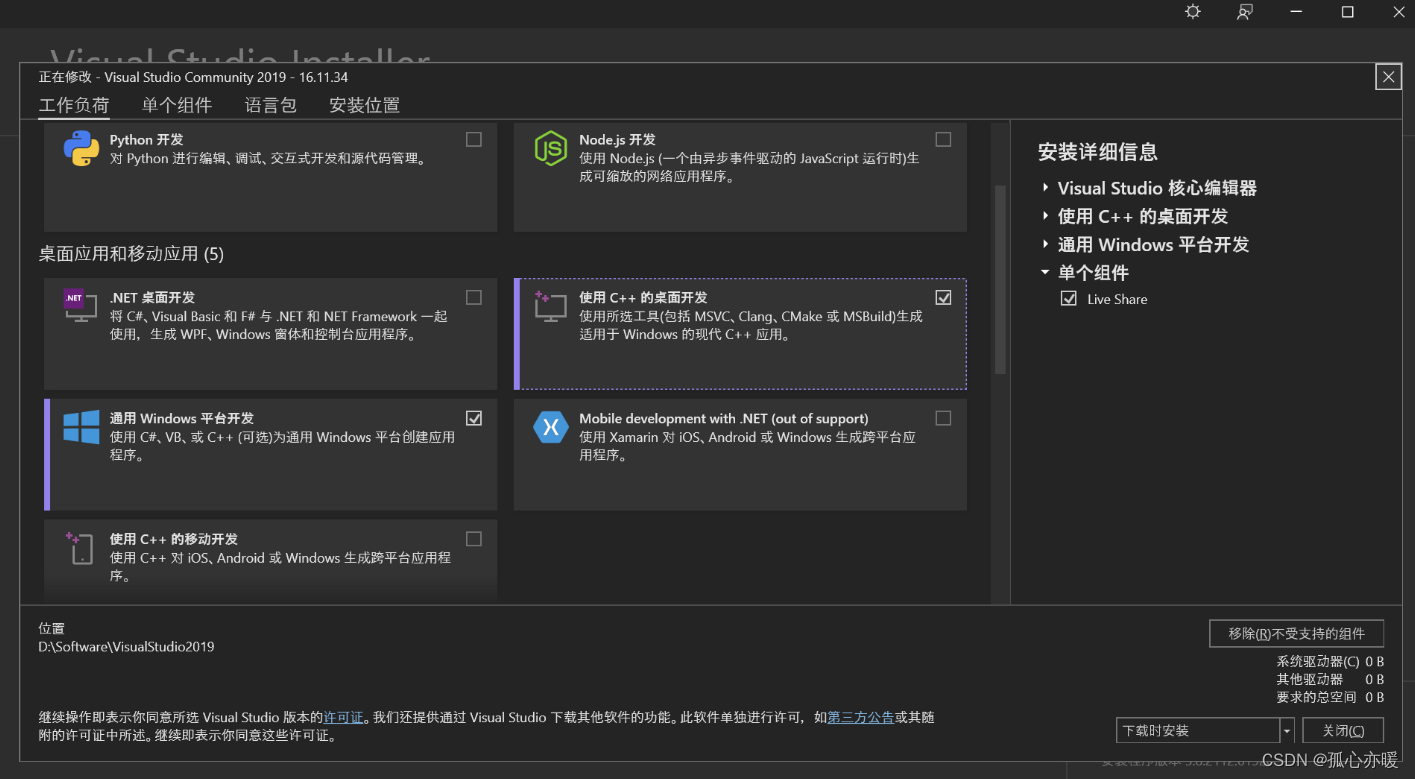Check the Python 开发 workload checkbox
The image size is (1415, 779).
click(474, 140)
